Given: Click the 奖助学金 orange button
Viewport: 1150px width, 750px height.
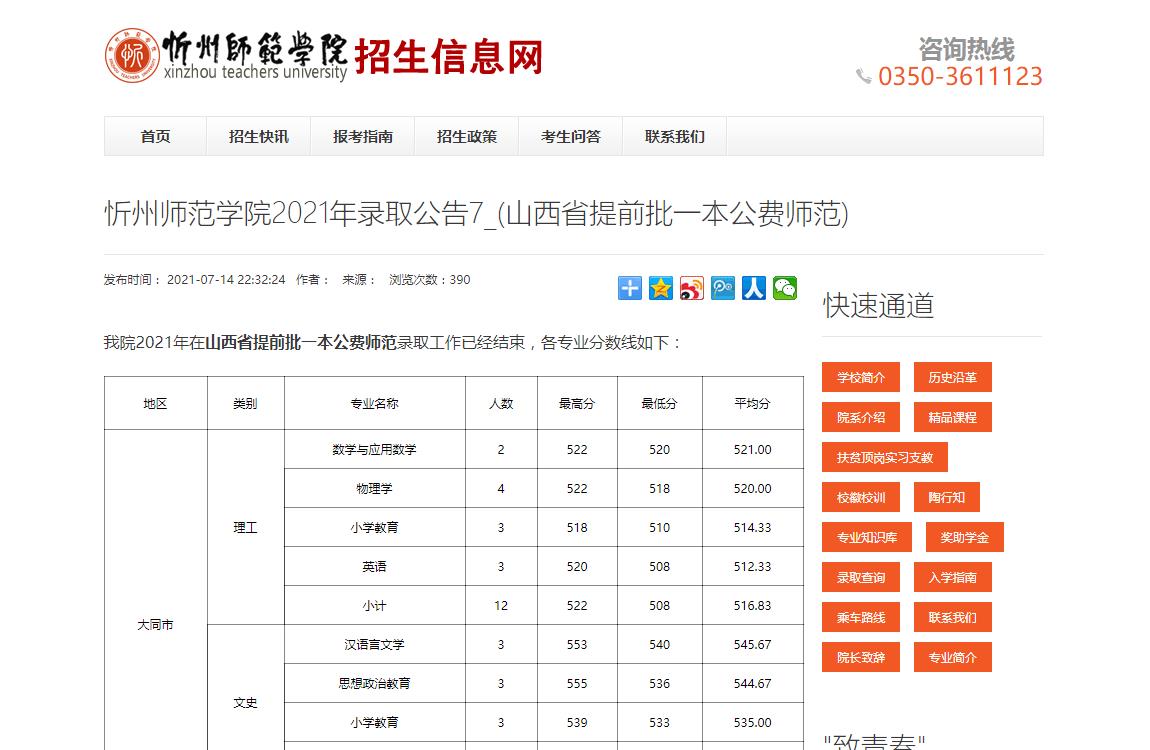Looking at the screenshot, I should coord(964,538).
